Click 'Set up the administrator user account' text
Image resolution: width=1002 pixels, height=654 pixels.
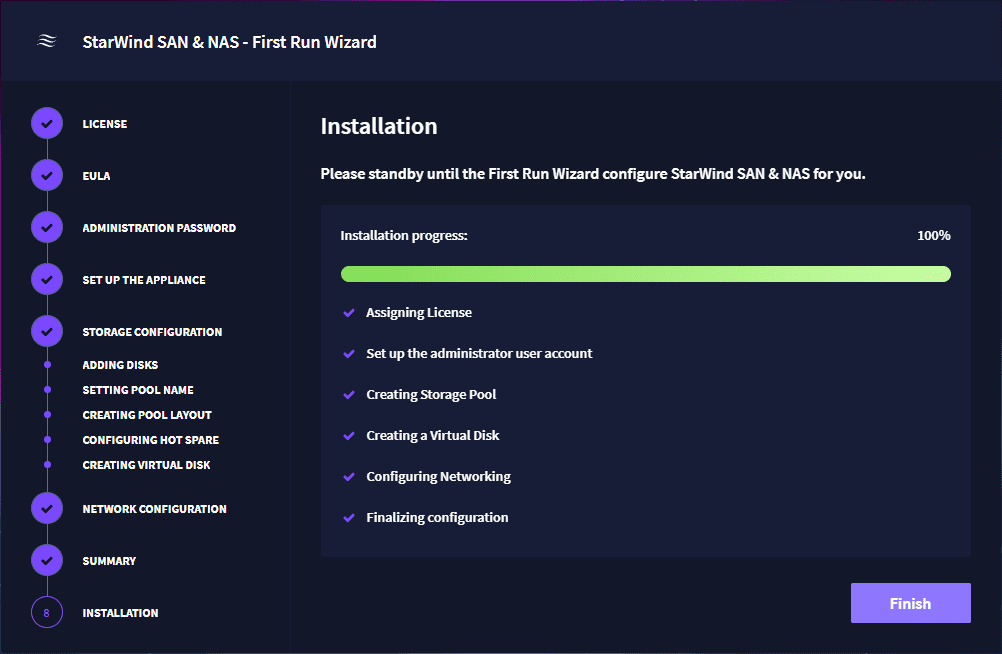(479, 354)
